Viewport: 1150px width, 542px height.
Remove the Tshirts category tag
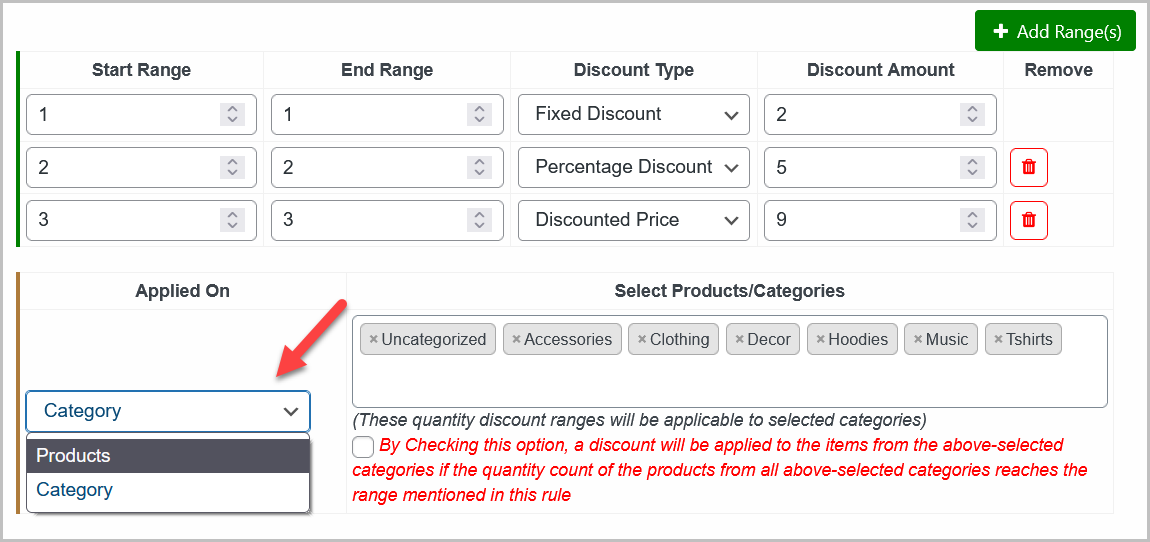[998, 340]
